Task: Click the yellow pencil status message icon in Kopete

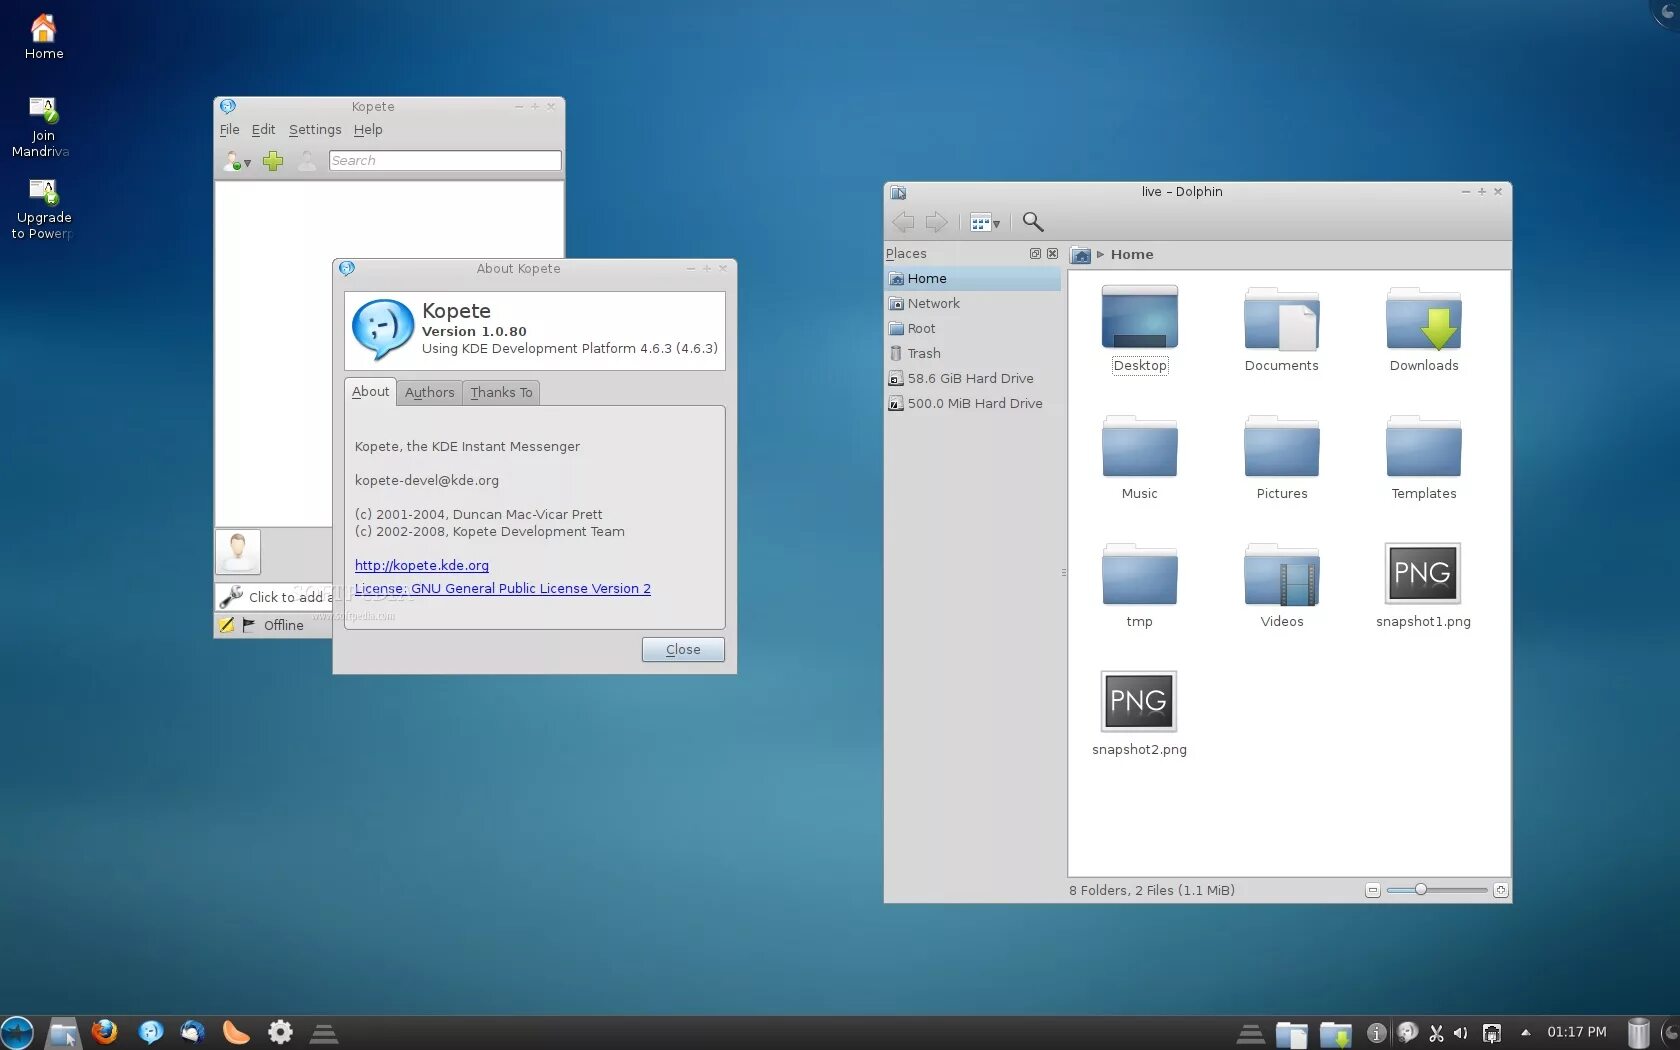Action: click(x=227, y=625)
